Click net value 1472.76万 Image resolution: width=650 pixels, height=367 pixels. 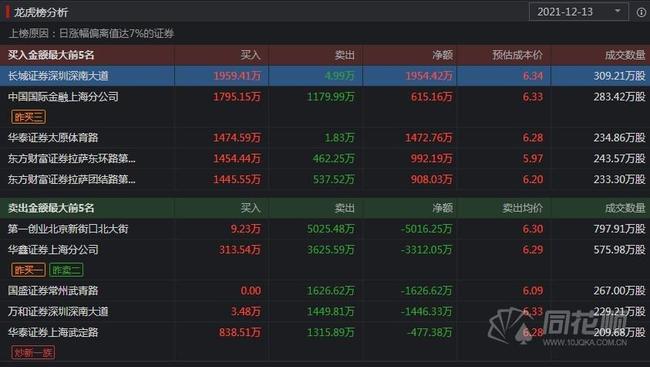[x=429, y=138]
